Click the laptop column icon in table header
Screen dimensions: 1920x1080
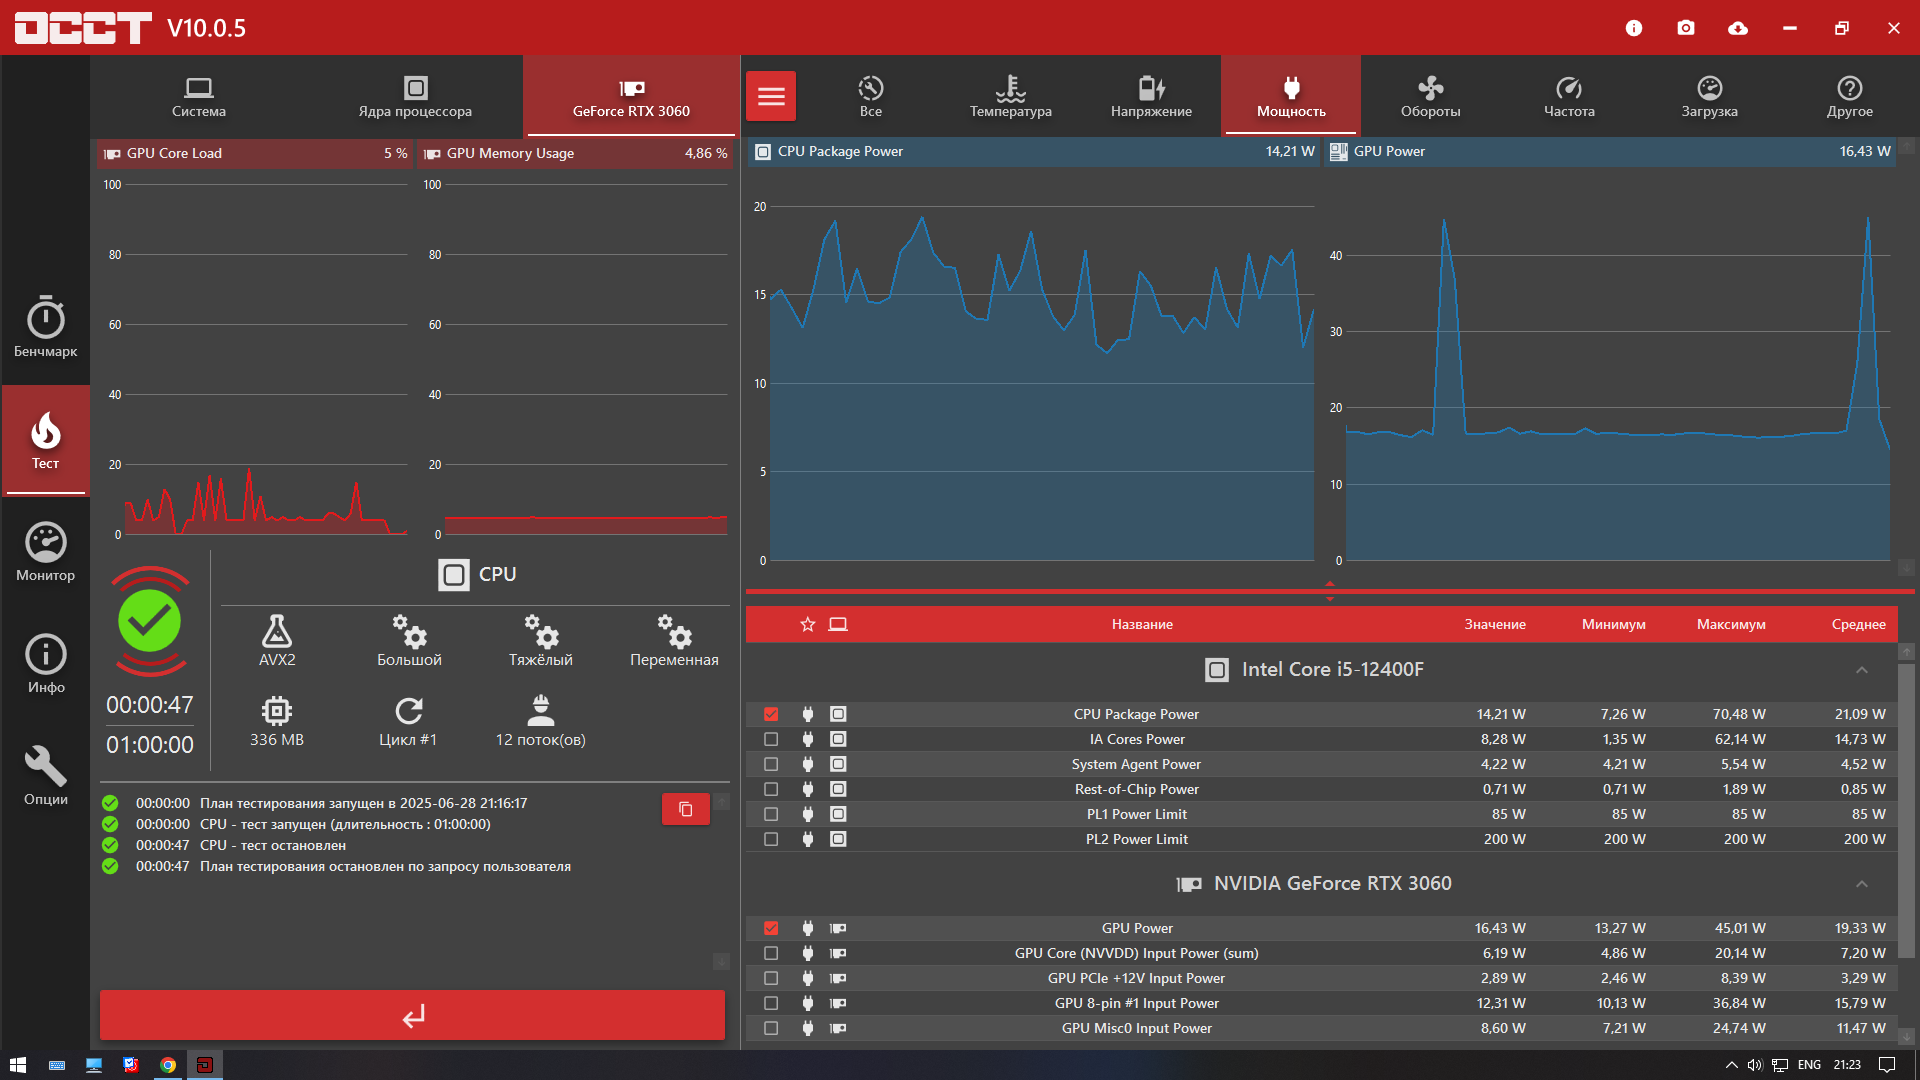click(838, 624)
